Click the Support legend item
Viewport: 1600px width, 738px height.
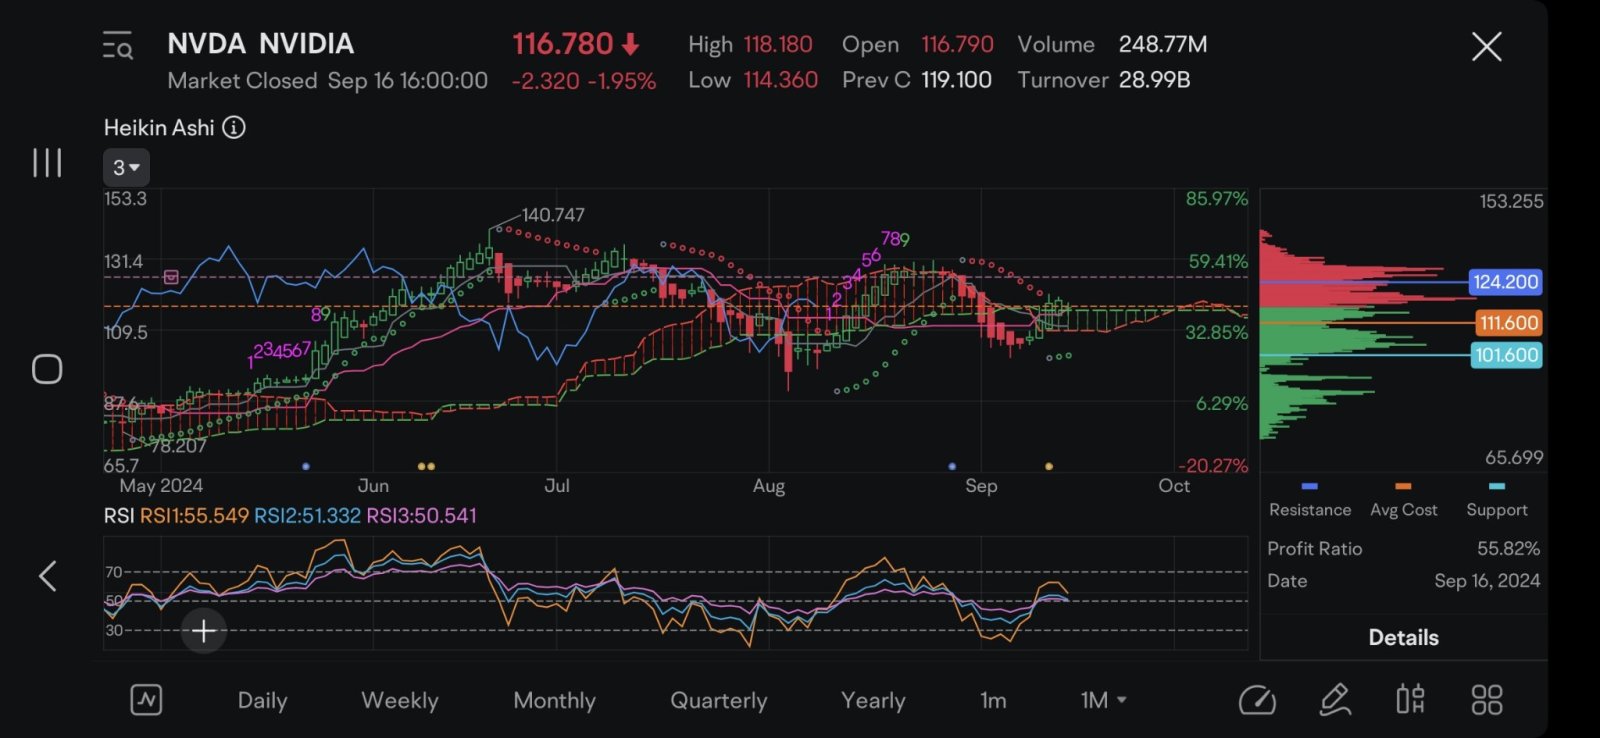click(1497, 501)
